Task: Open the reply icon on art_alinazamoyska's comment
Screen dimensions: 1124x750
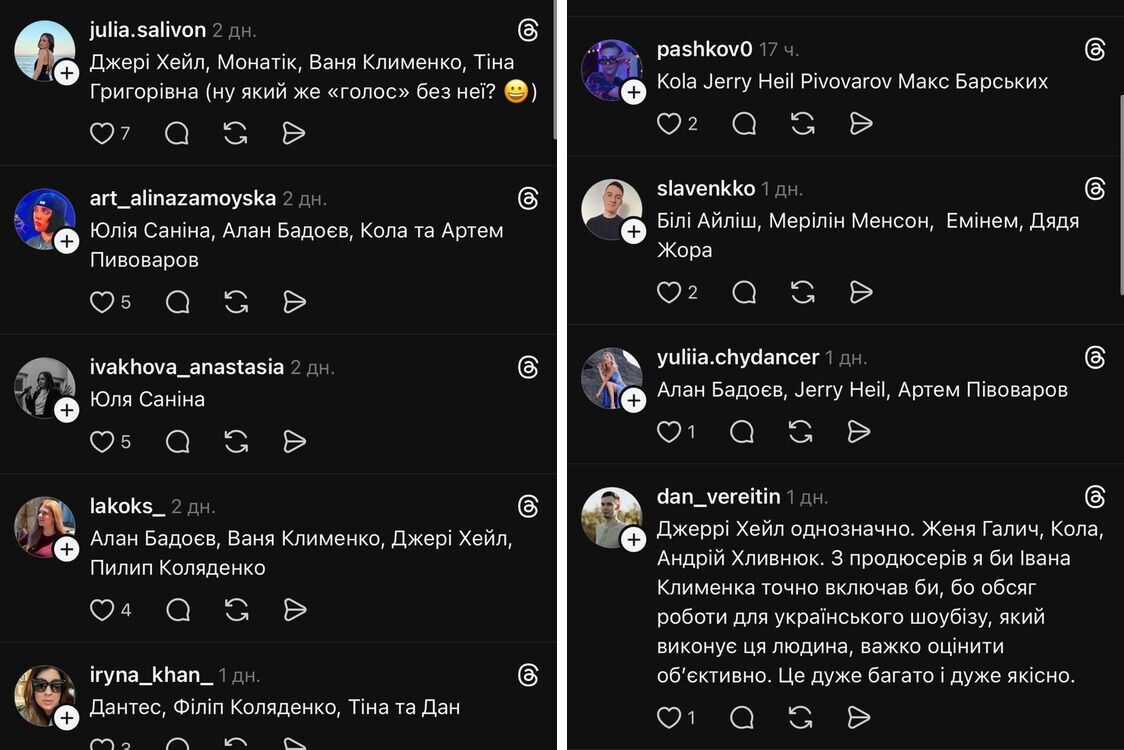Action: (x=177, y=301)
